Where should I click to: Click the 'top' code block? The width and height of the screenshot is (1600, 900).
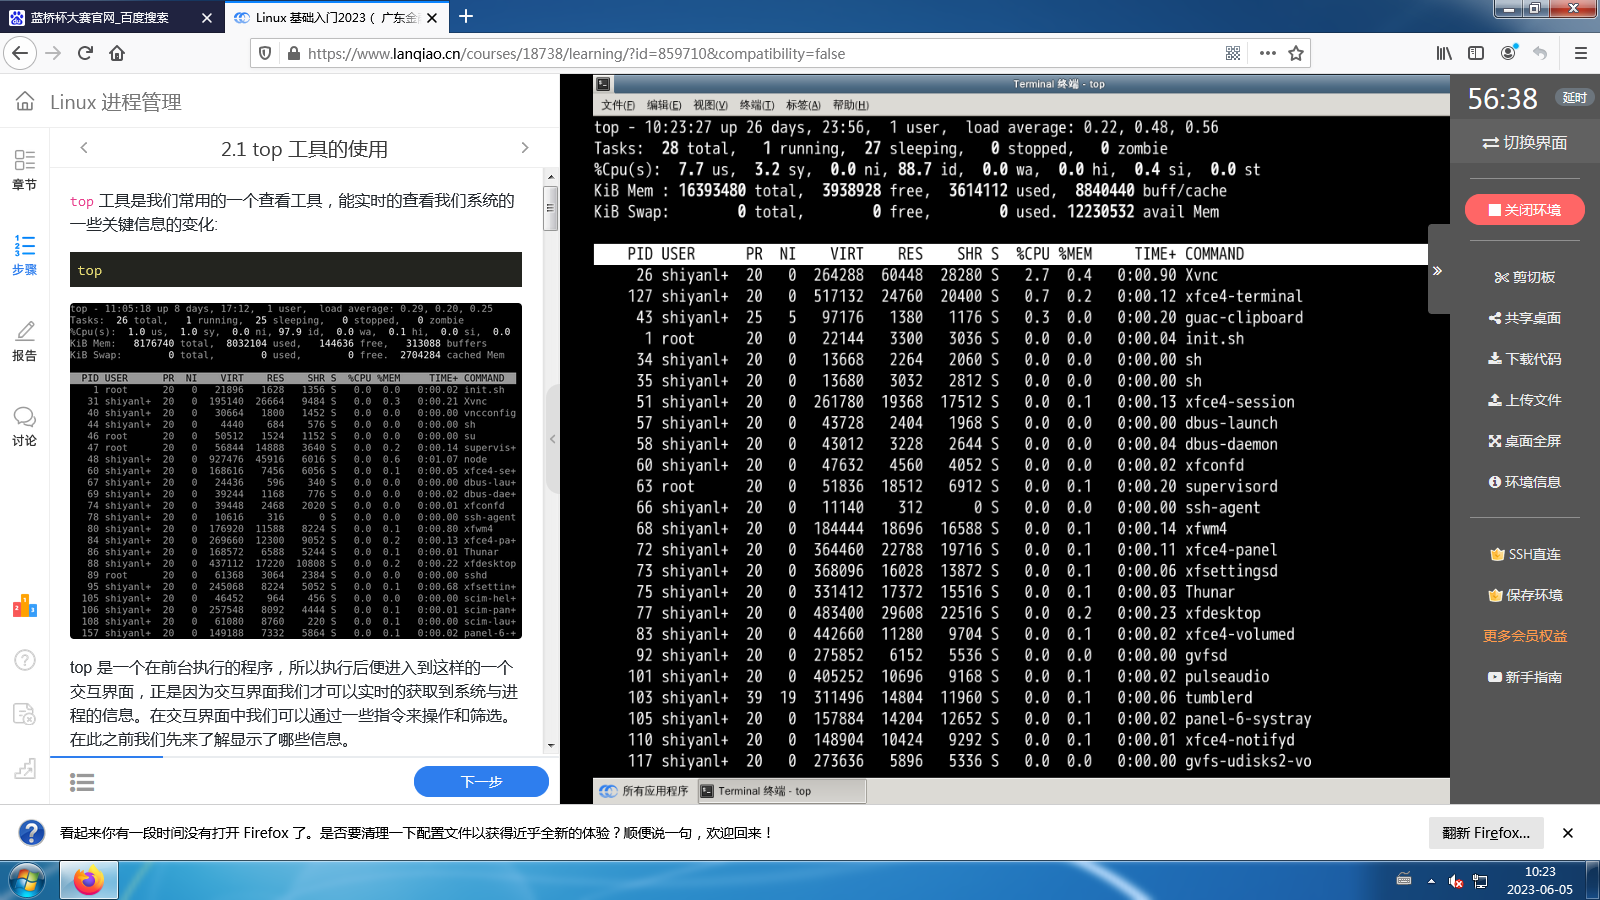tap(296, 270)
